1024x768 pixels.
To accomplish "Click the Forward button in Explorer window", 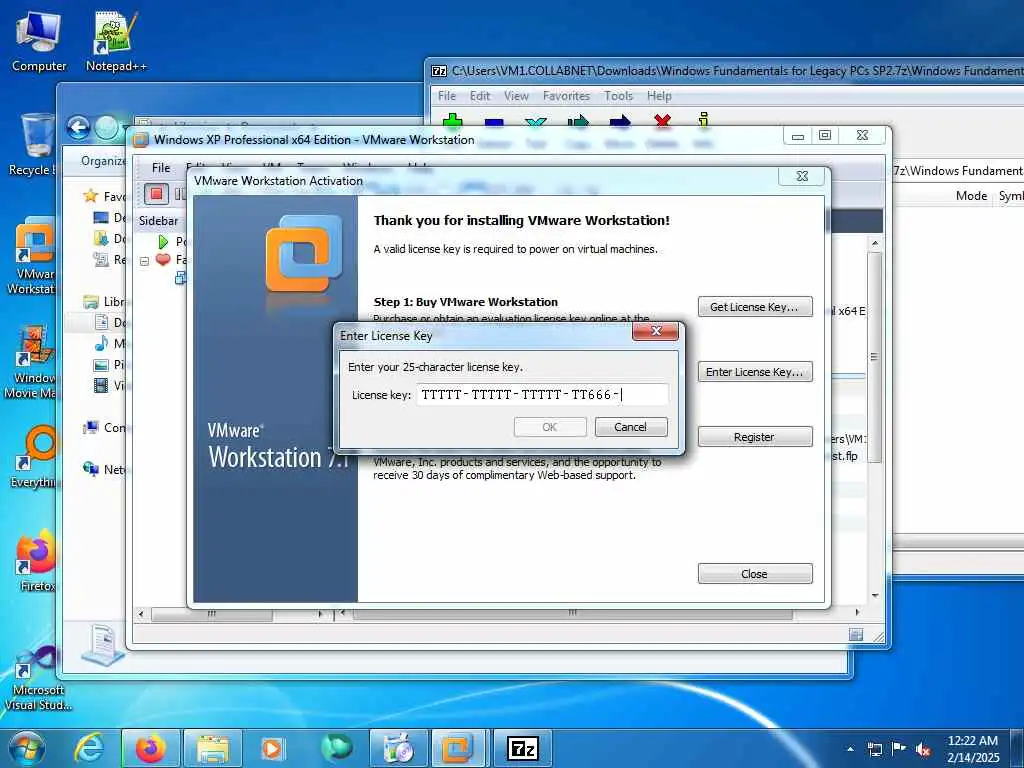I will pos(106,127).
